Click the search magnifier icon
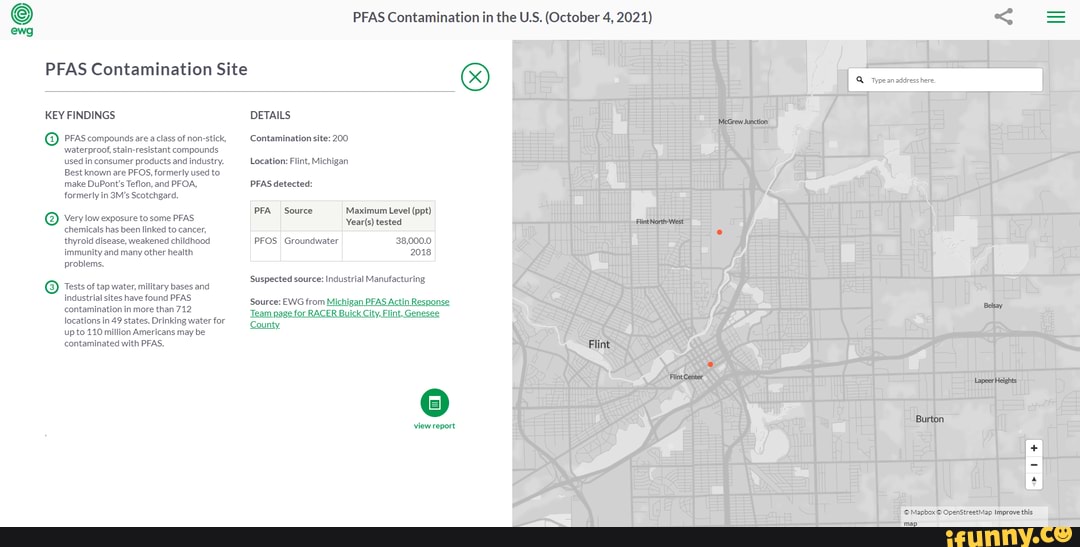The width and height of the screenshot is (1080, 547). click(860, 80)
